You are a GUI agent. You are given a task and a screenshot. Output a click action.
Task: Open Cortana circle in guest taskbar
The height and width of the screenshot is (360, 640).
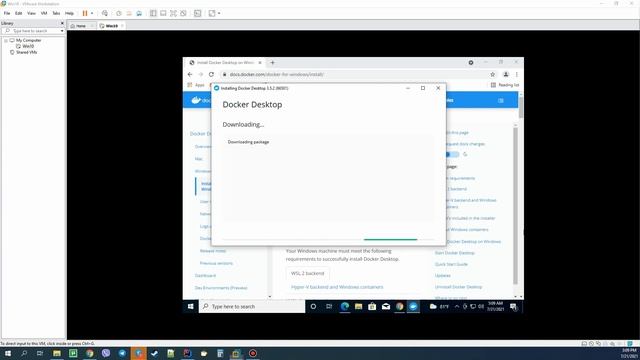(x=313, y=307)
